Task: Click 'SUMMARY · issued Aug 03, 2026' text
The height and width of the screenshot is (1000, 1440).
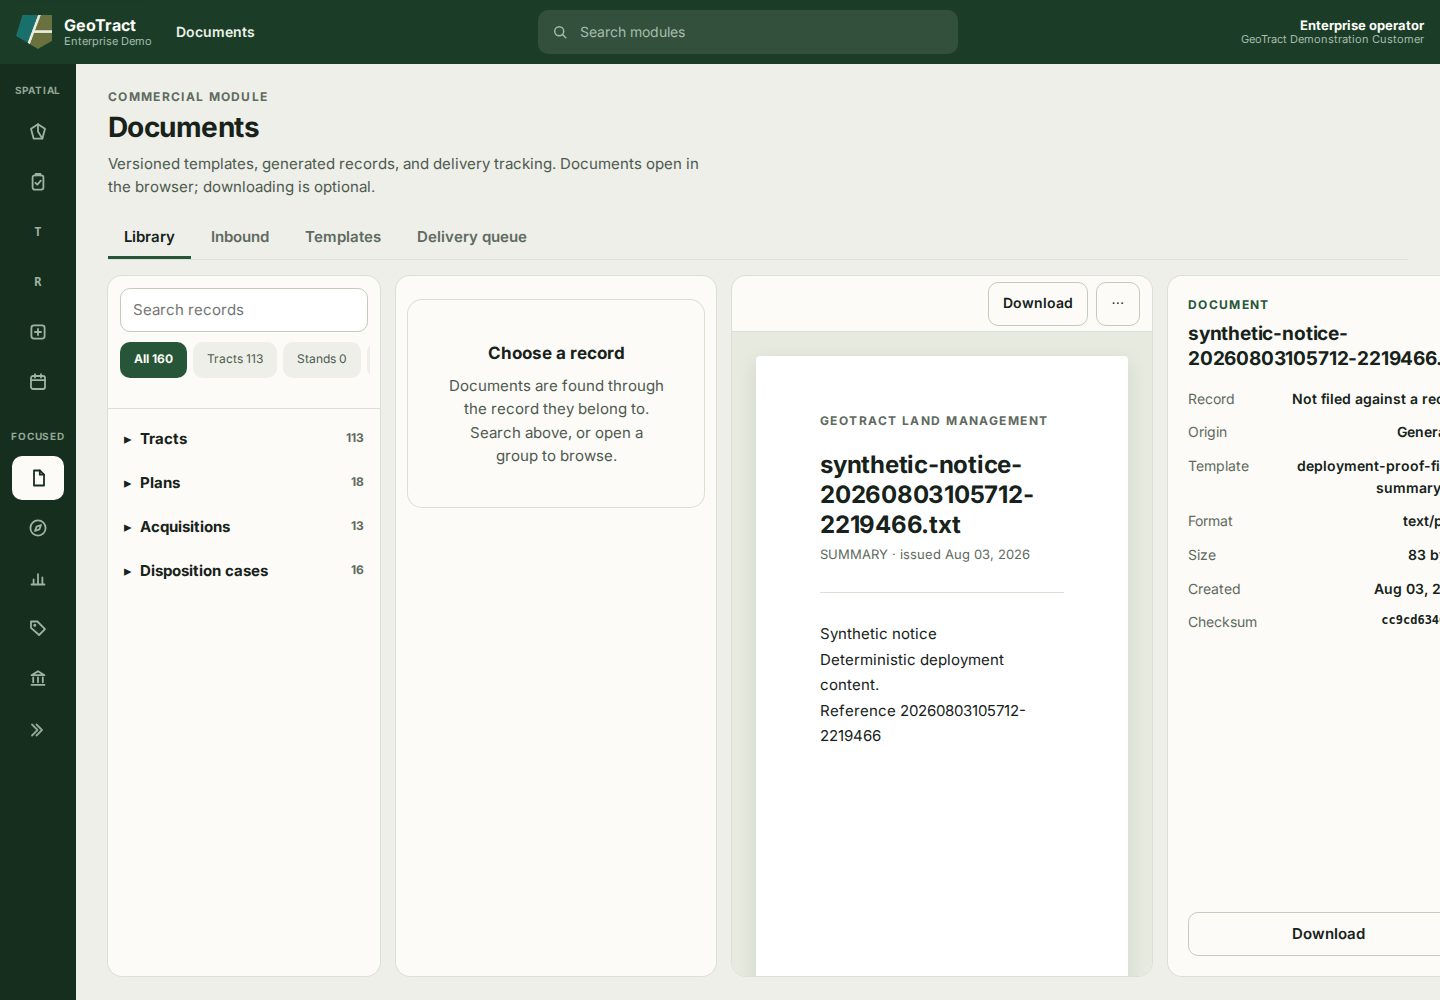Action: pos(925,554)
